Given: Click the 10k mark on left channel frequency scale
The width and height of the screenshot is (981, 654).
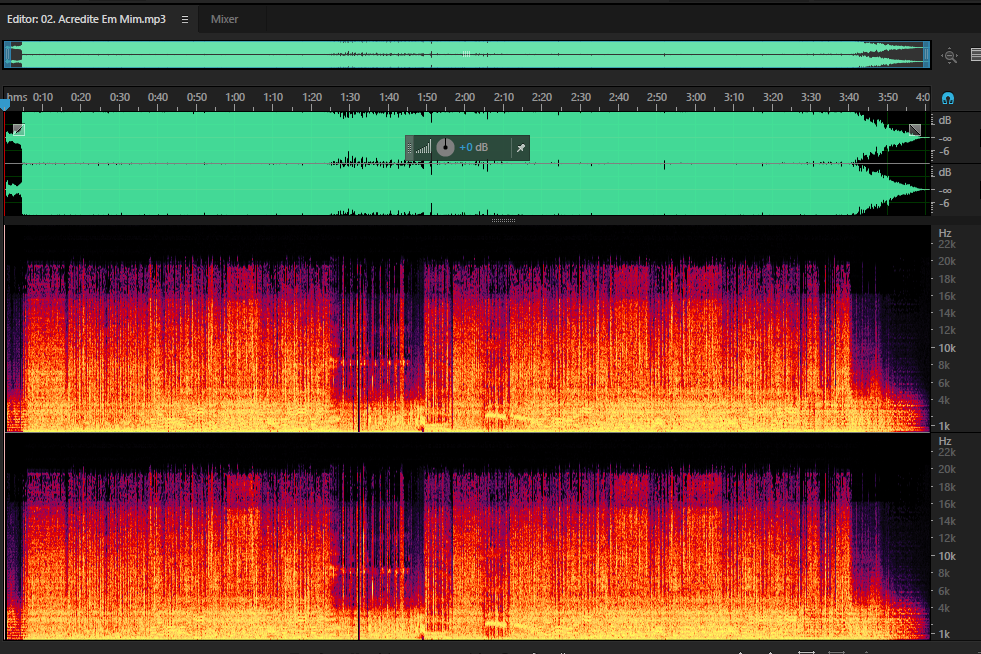Looking at the screenshot, I should pyautogui.click(x=947, y=348).
